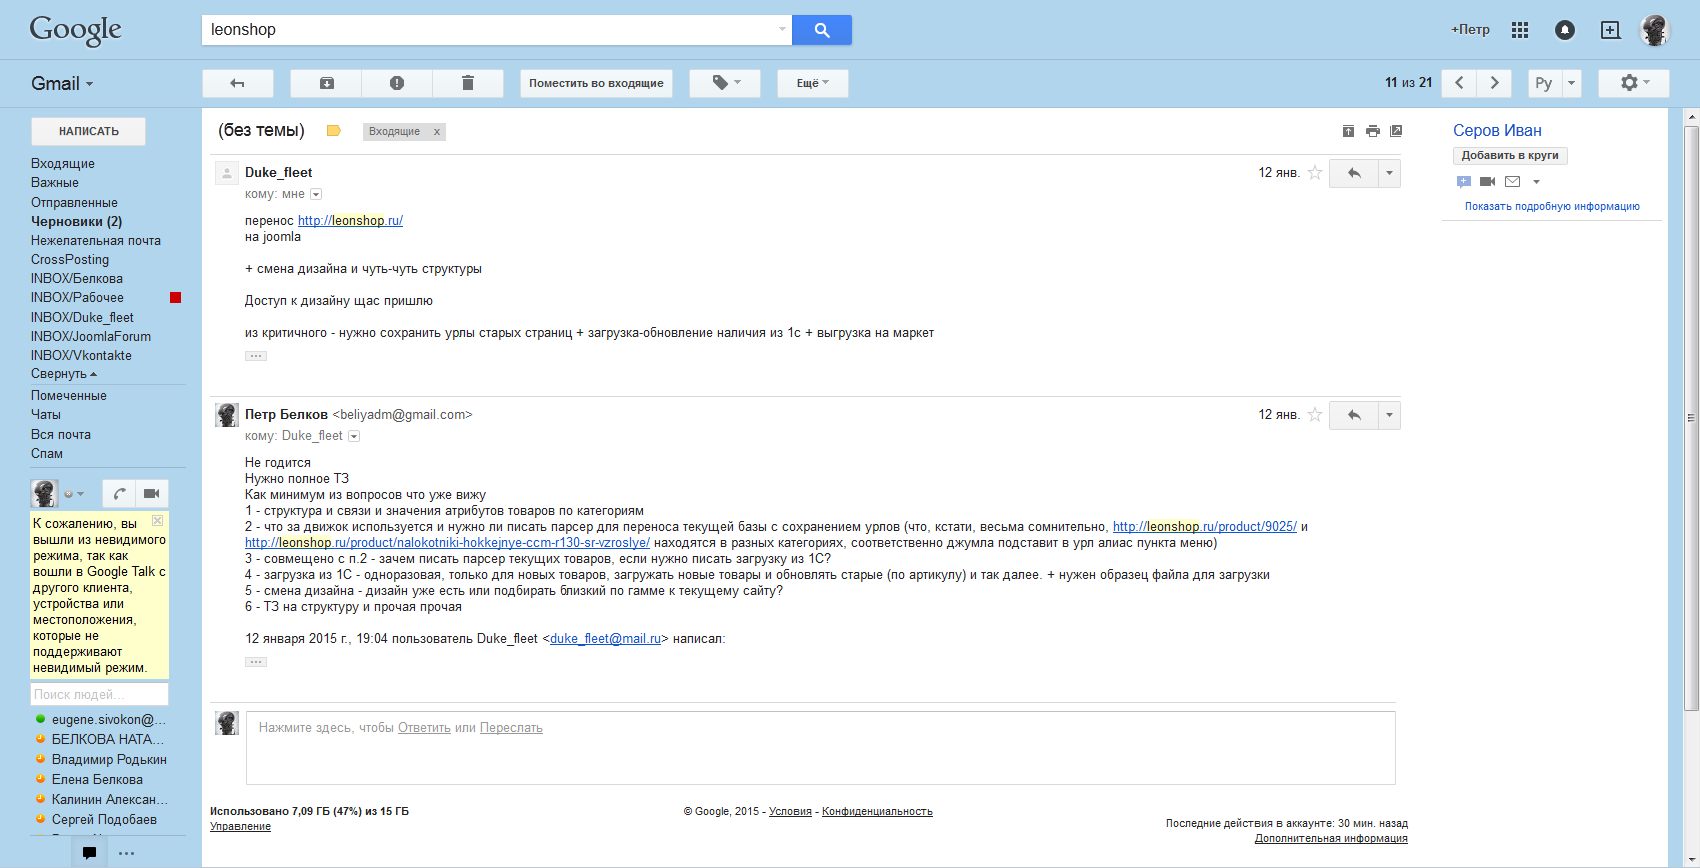This screenshot has width=1700, height=868.
Task: Toggle the yellow importance marker
Action: coord(334,131)
